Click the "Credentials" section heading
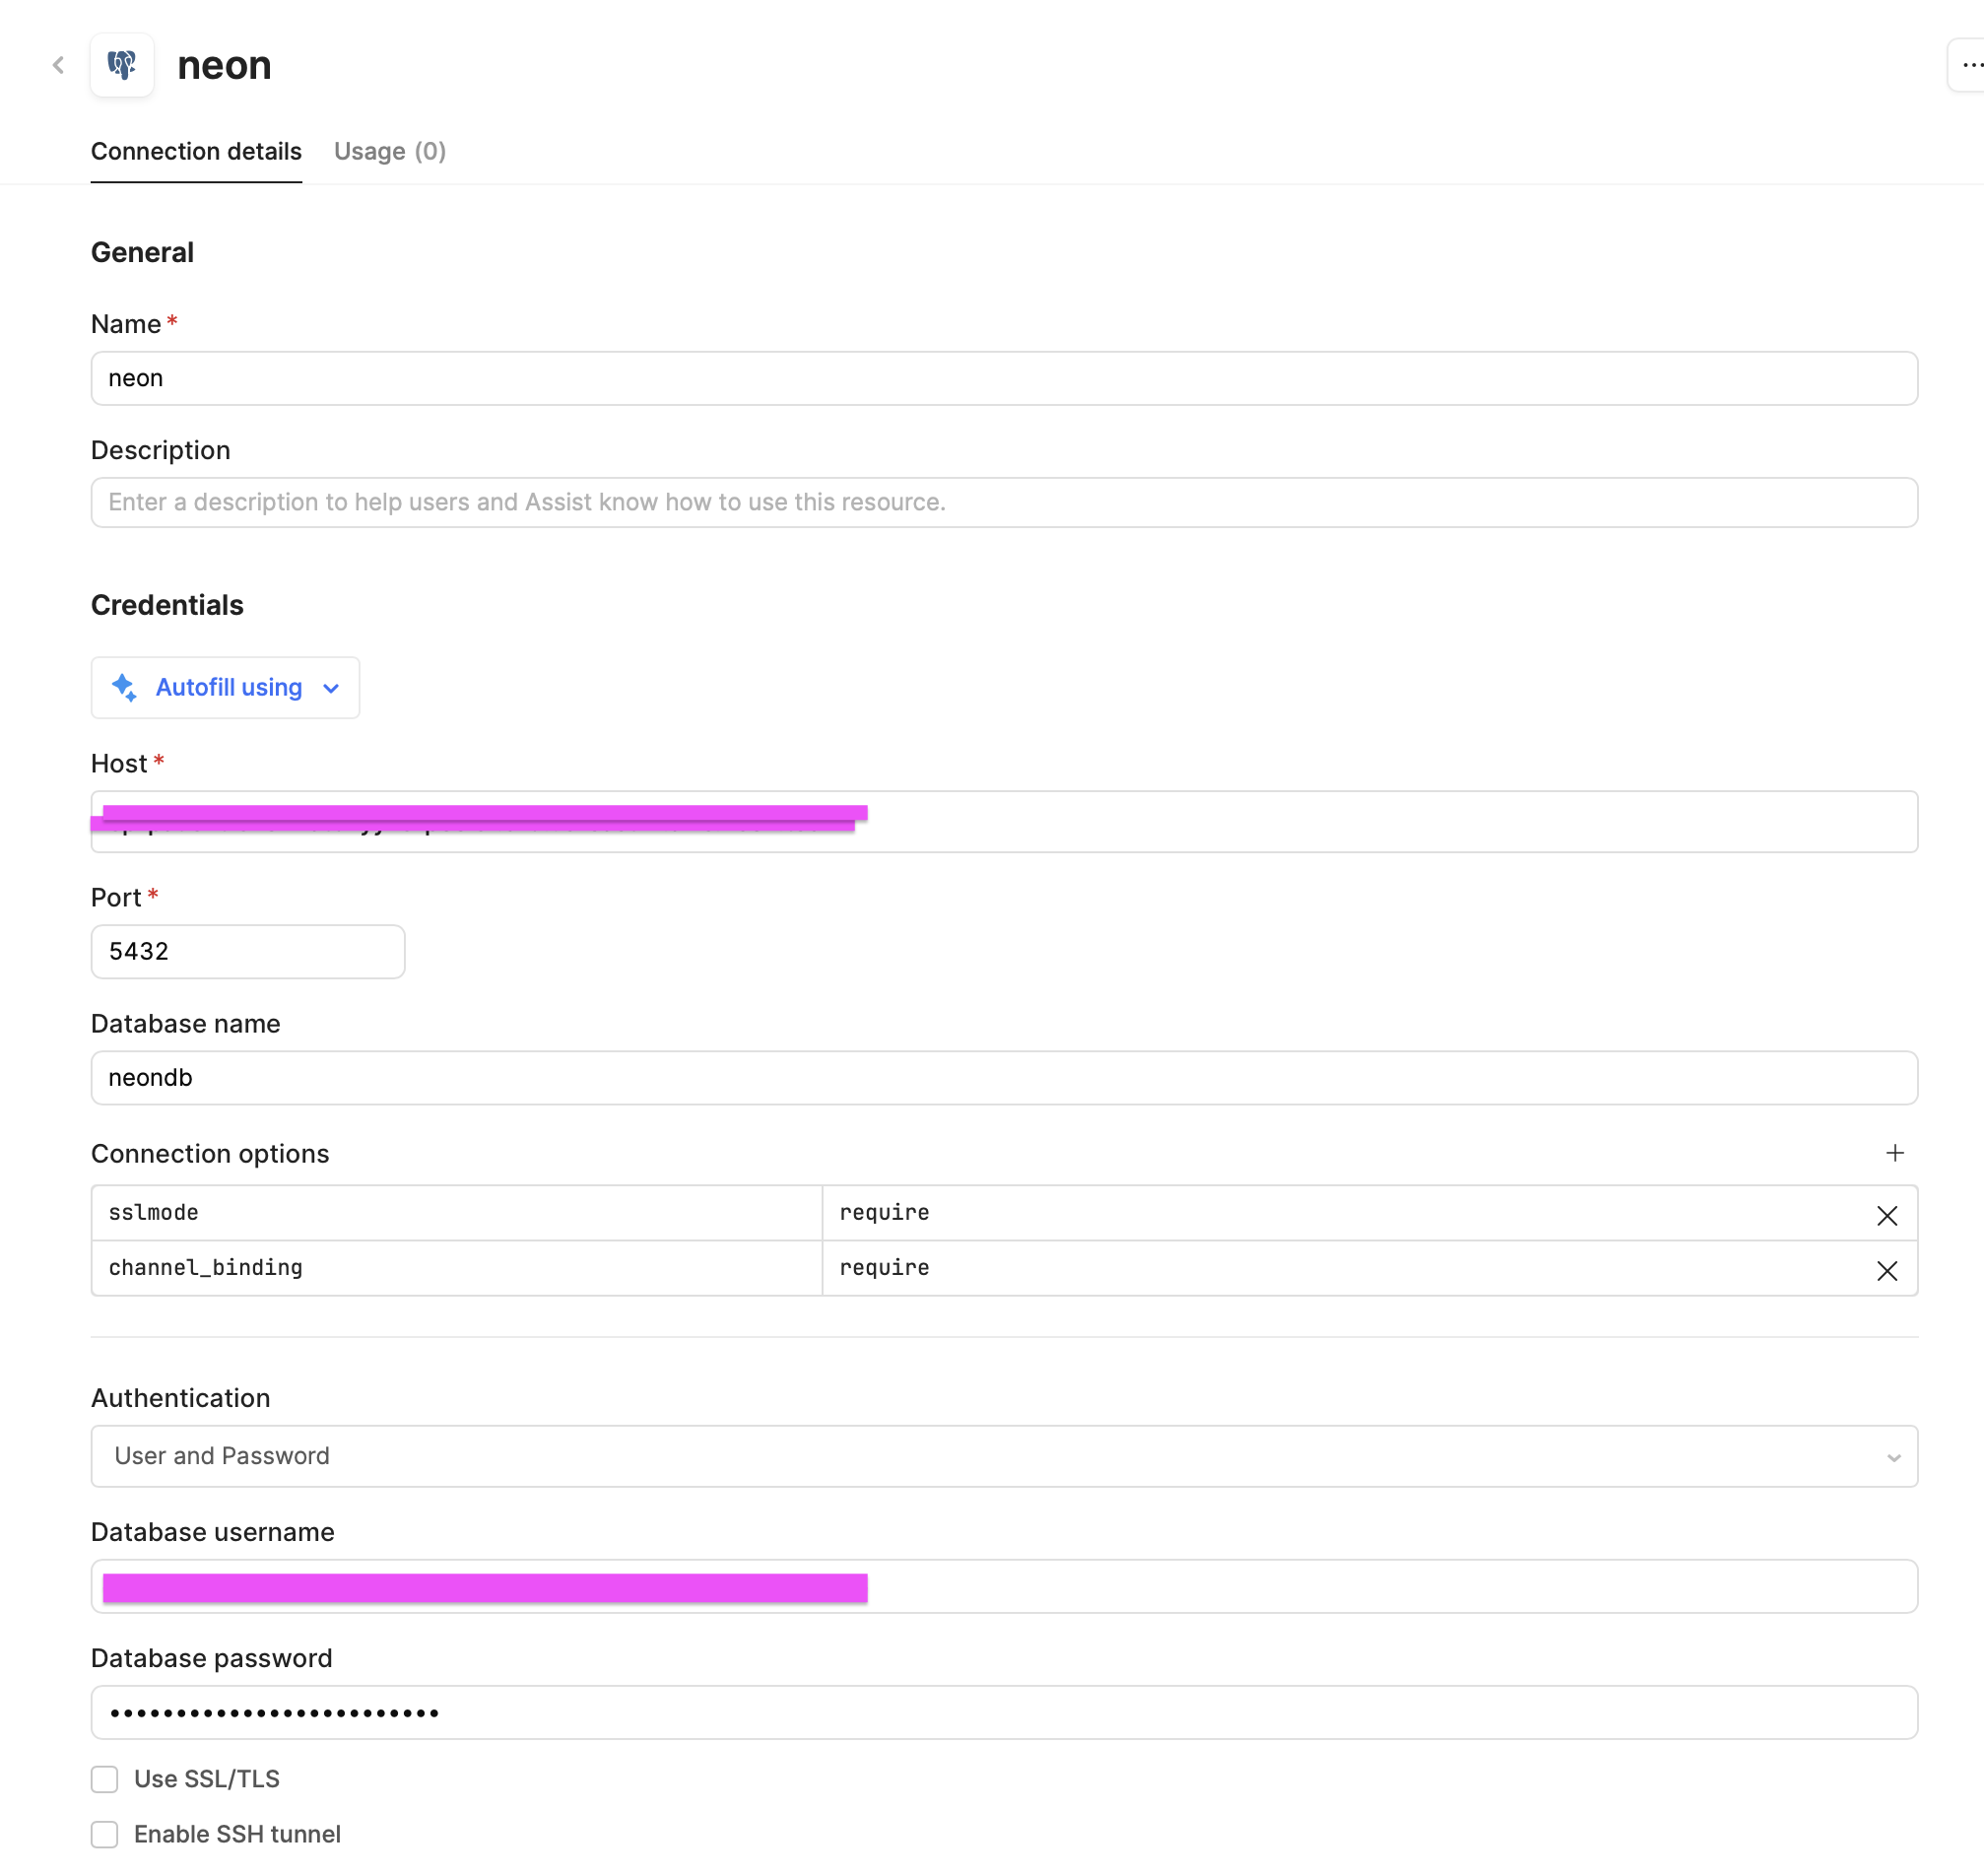 tap(167, 606)
